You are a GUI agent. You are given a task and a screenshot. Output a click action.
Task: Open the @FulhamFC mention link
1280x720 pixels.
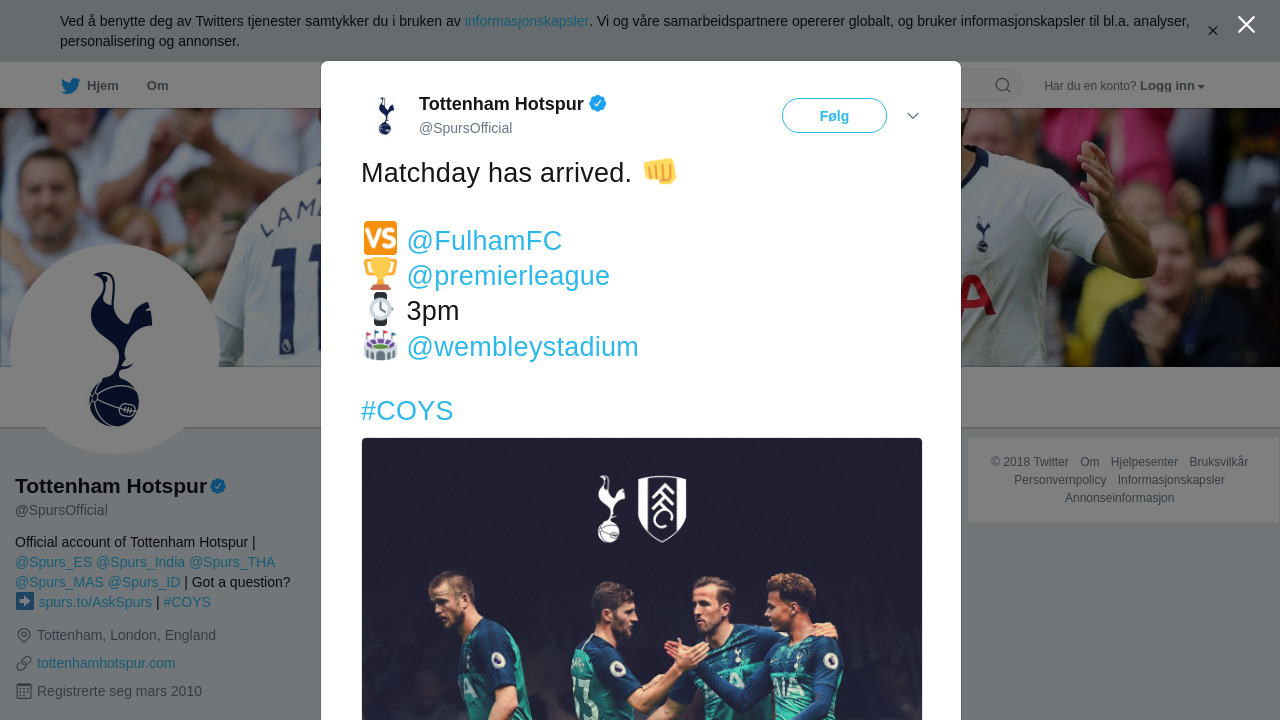point(484,241)
